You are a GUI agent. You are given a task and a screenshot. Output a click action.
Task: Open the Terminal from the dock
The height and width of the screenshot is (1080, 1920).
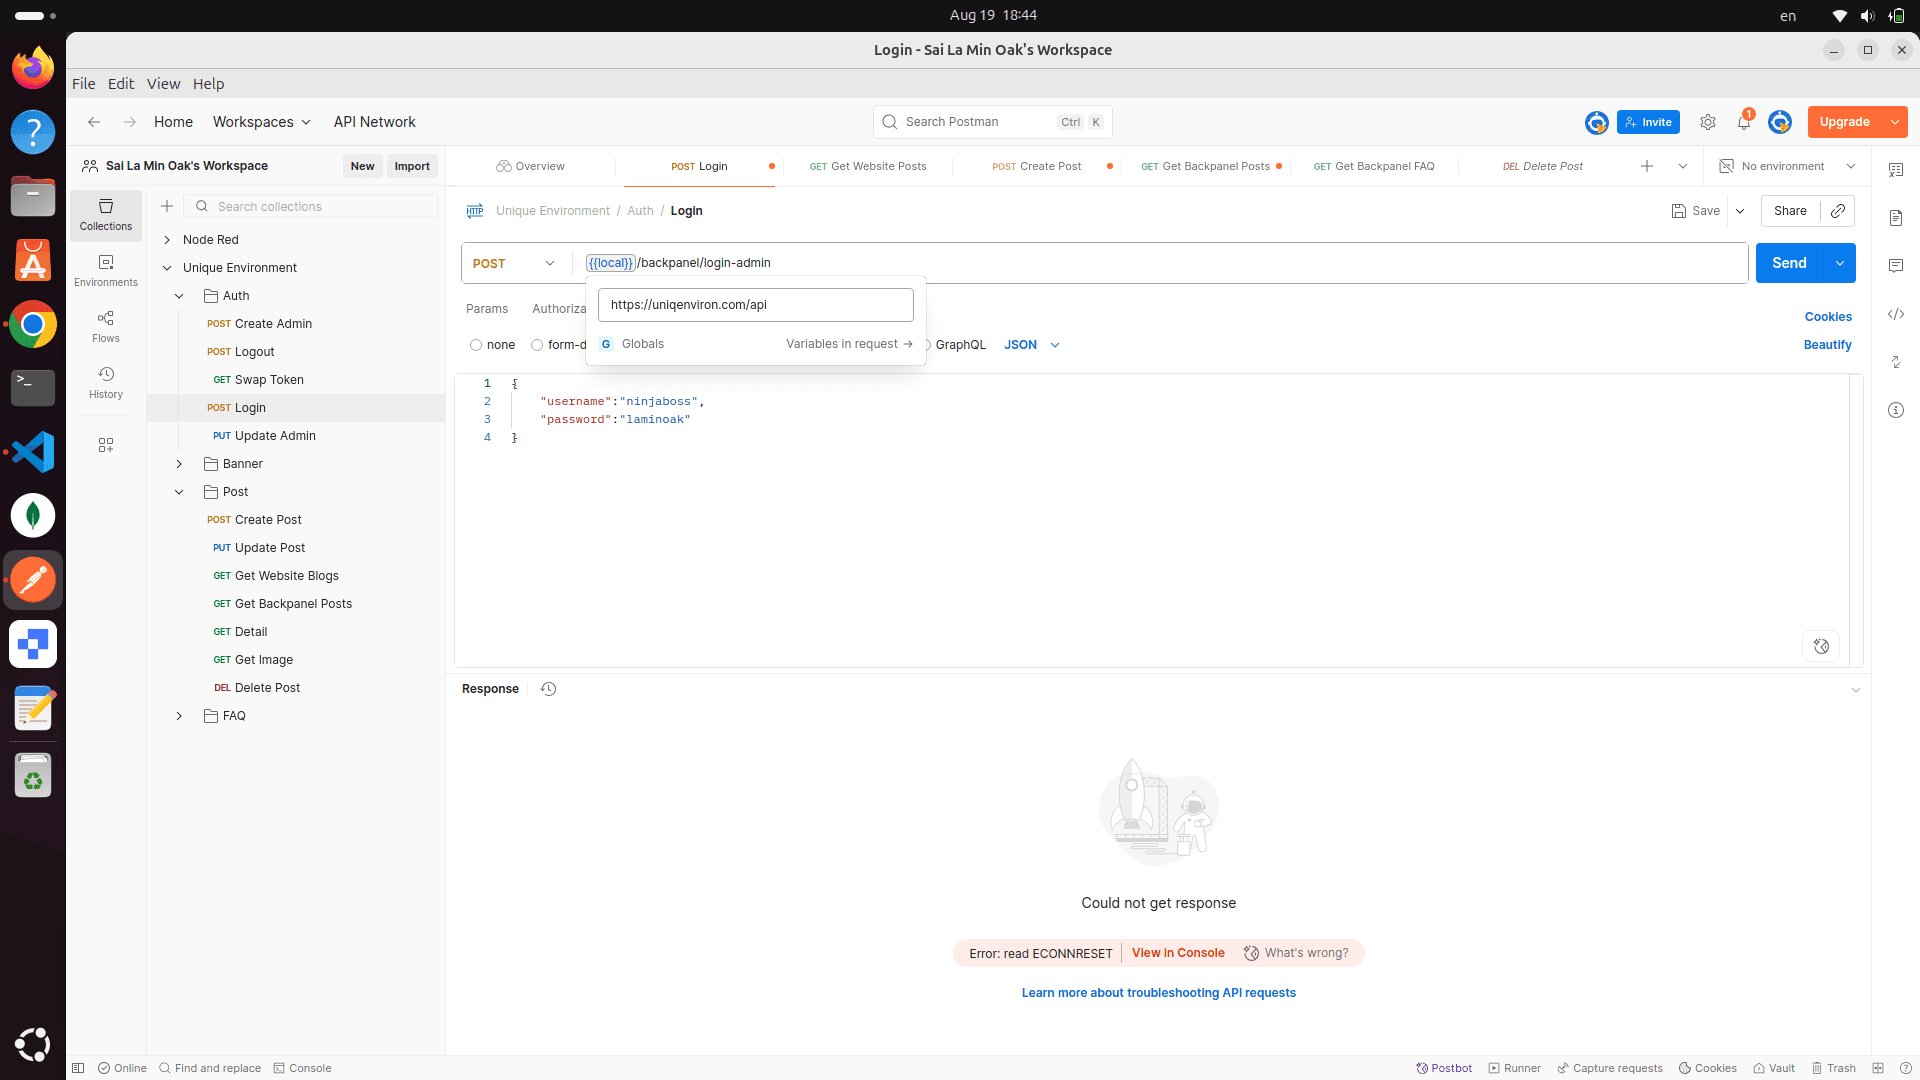coord(33,388)
